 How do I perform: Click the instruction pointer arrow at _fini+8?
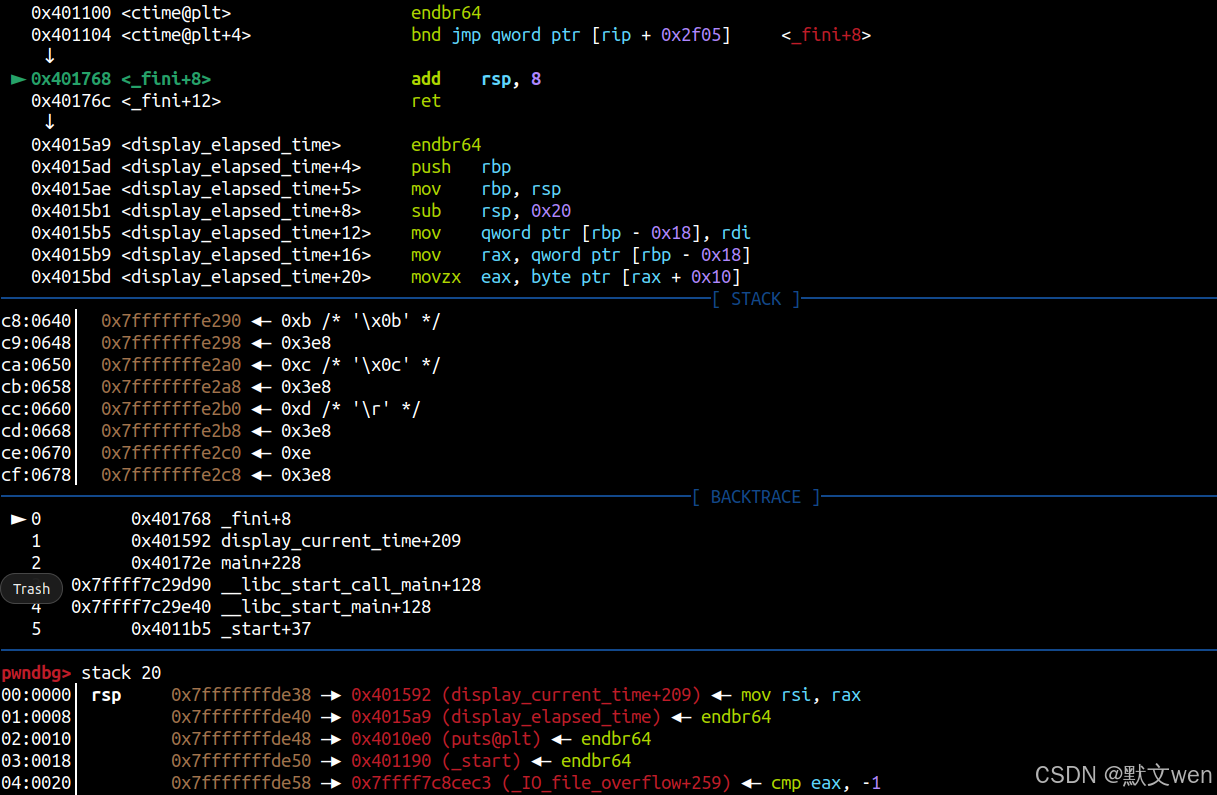click(18, 78)
